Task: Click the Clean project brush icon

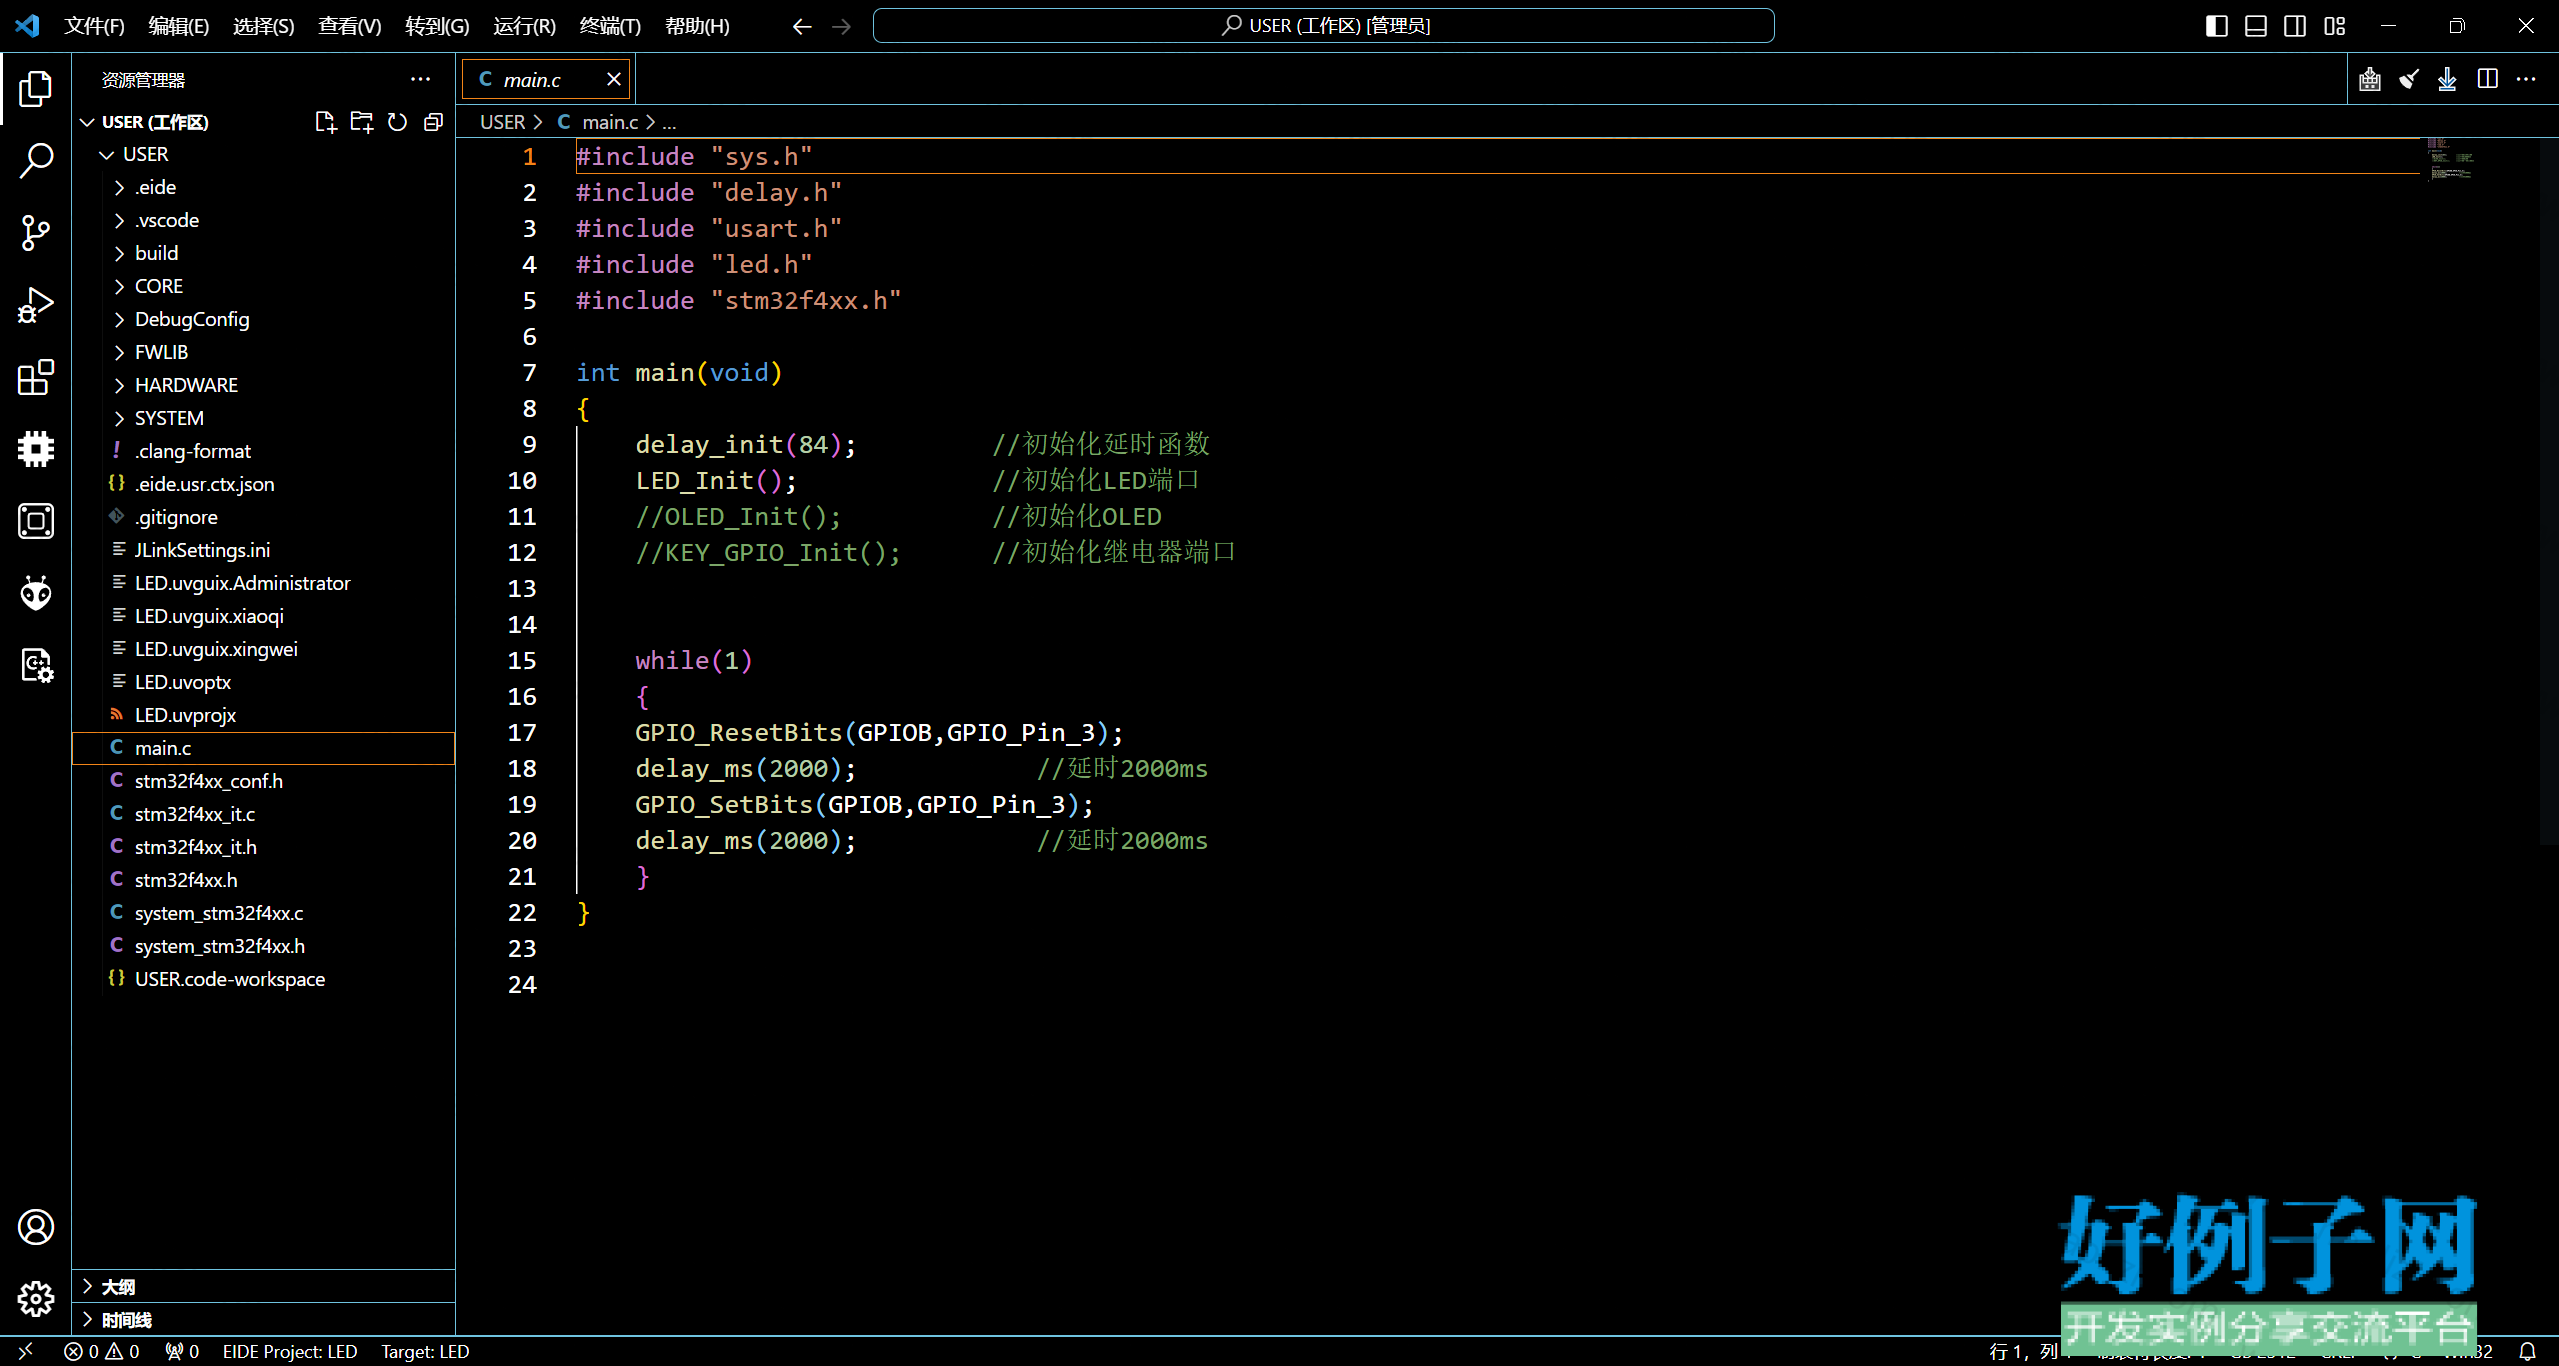Action: coord(2409,79)
